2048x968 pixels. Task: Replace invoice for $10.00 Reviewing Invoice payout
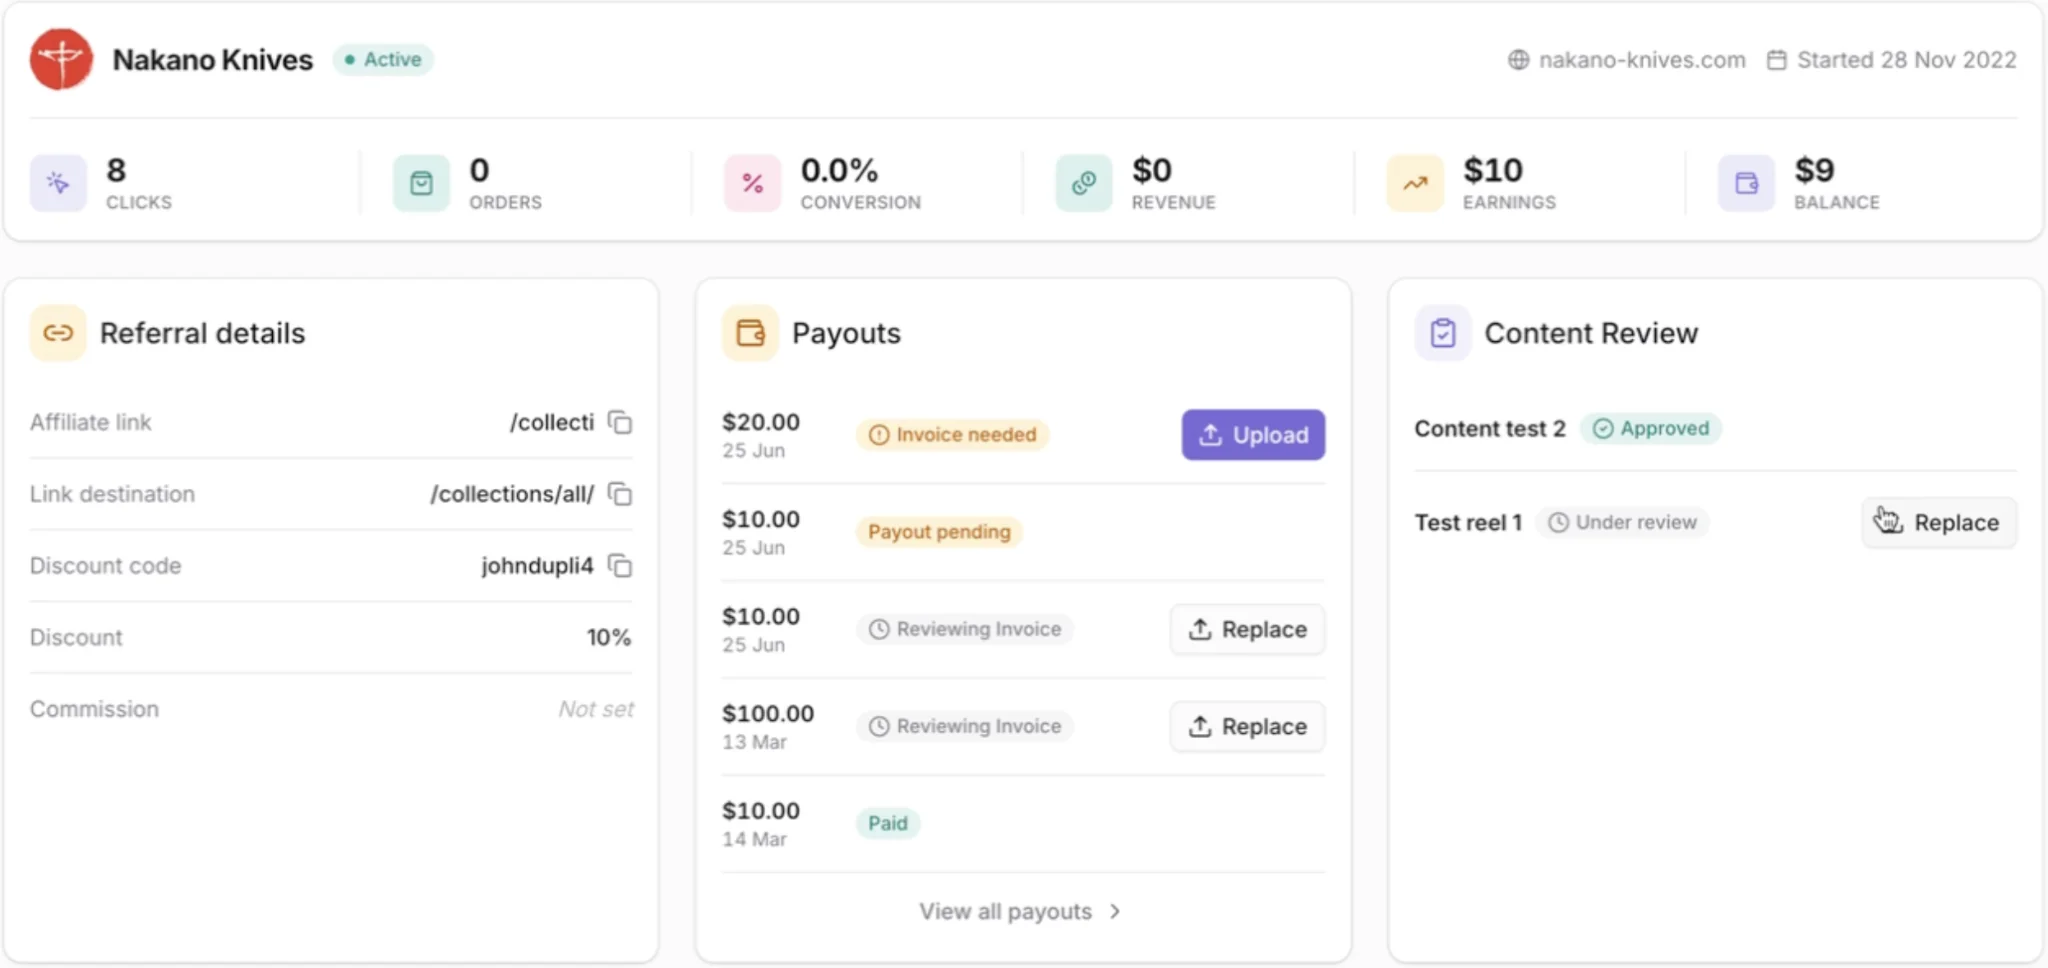pos(1247,629)
